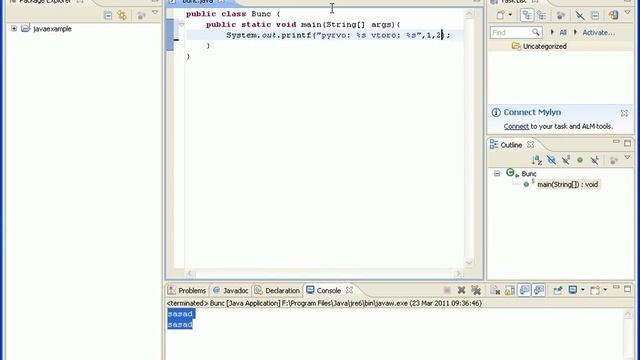The image size is (640, 360).
Task: Switch to the Declaration tab
Action: pyautogui.click(x=278, y=291)
